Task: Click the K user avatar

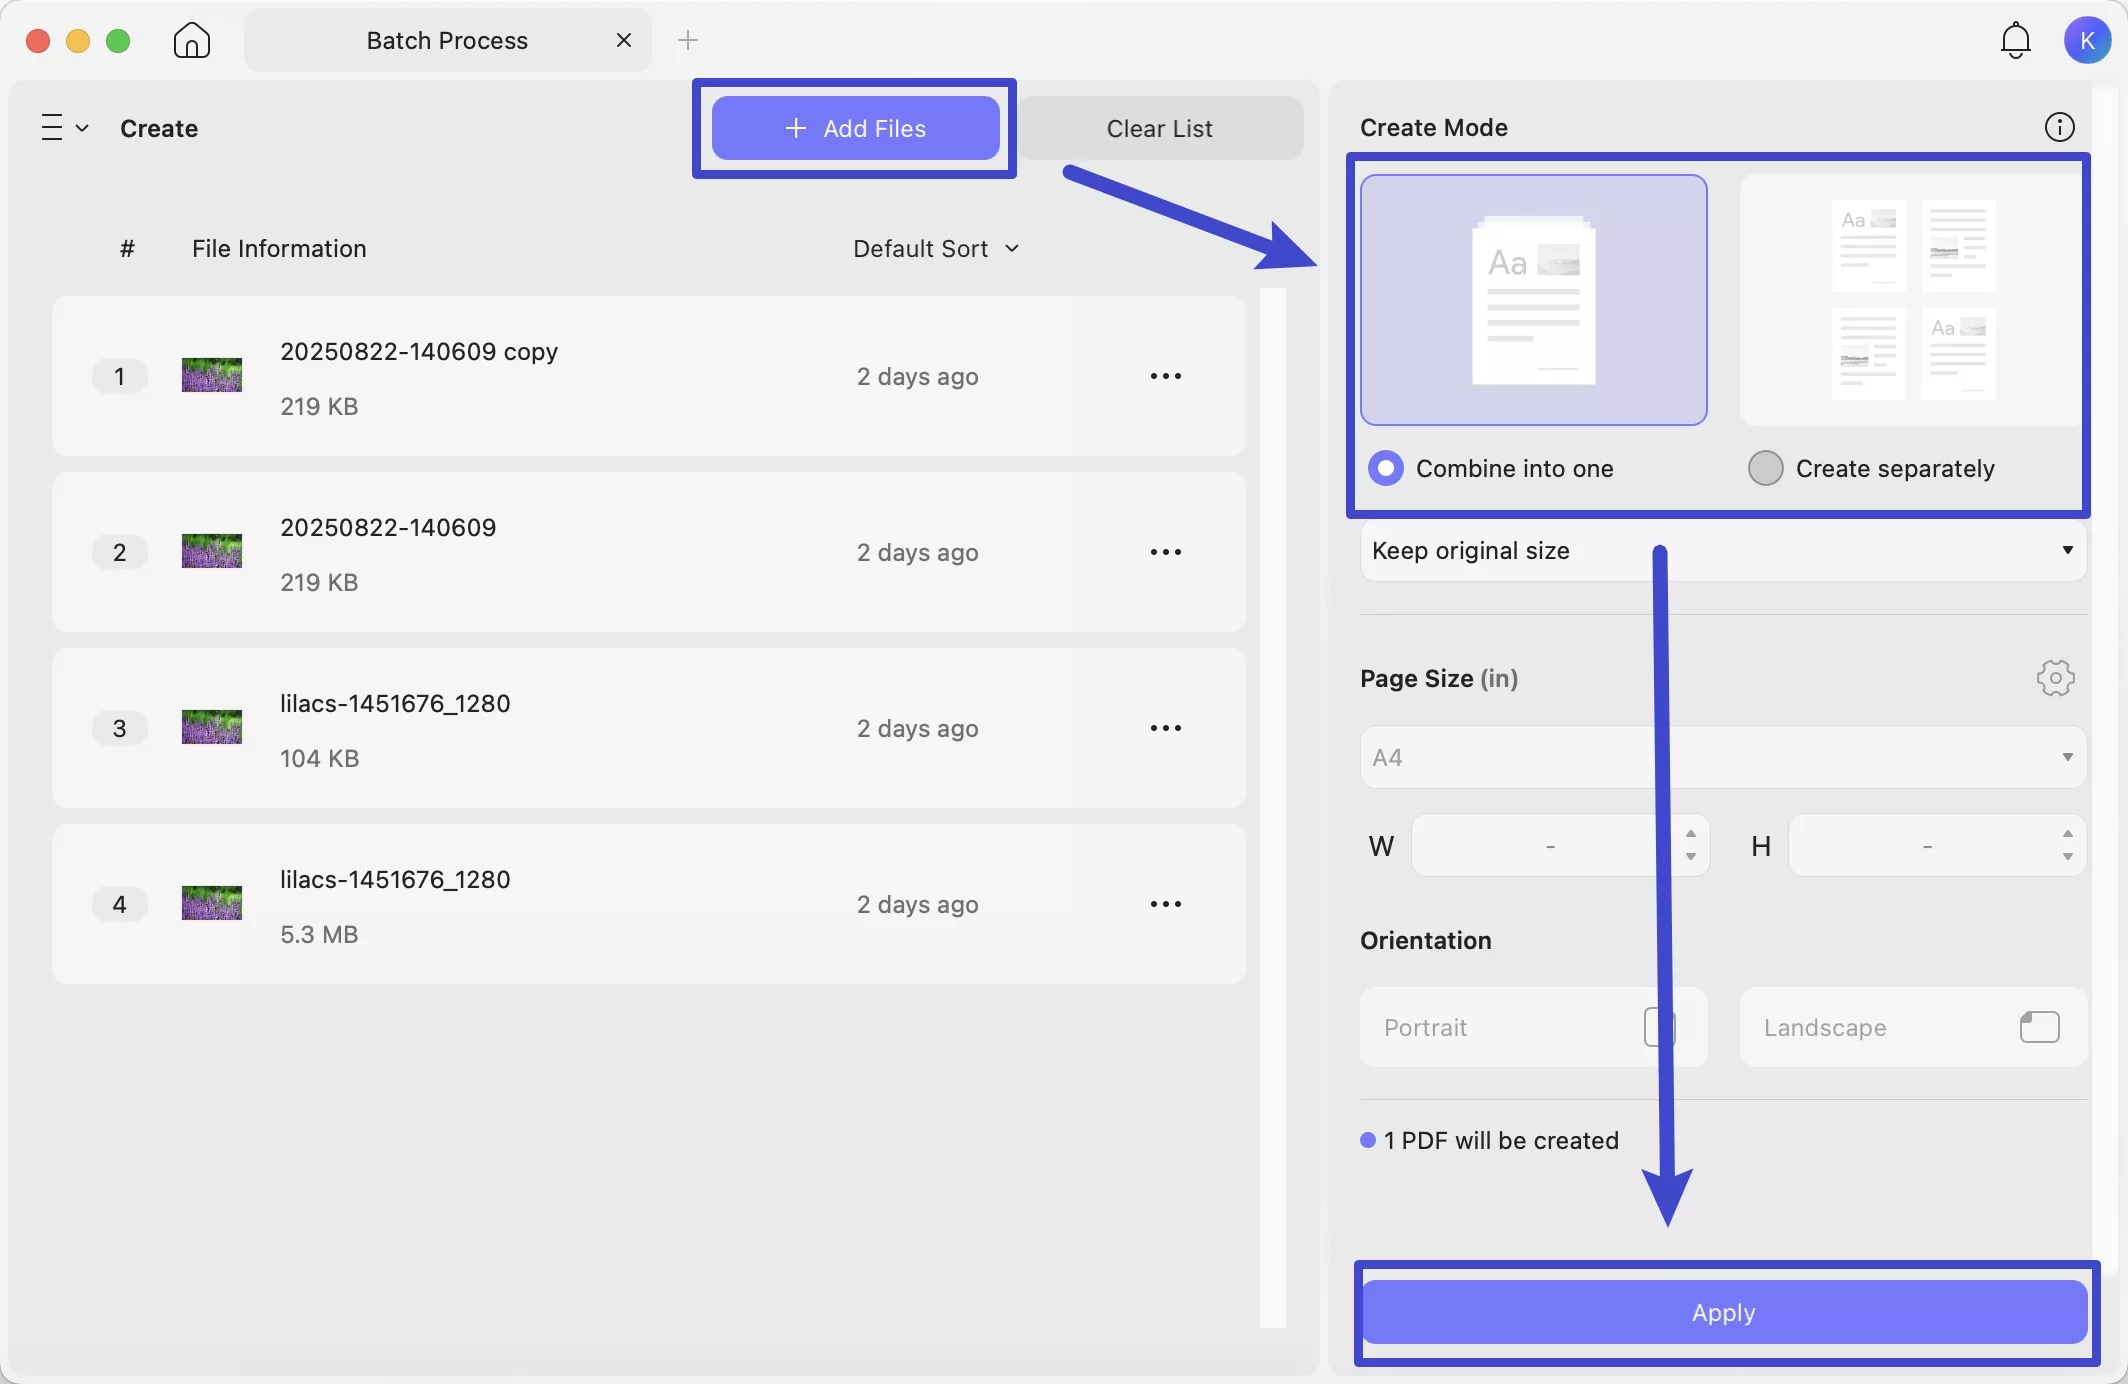Action: [2089, 40]
